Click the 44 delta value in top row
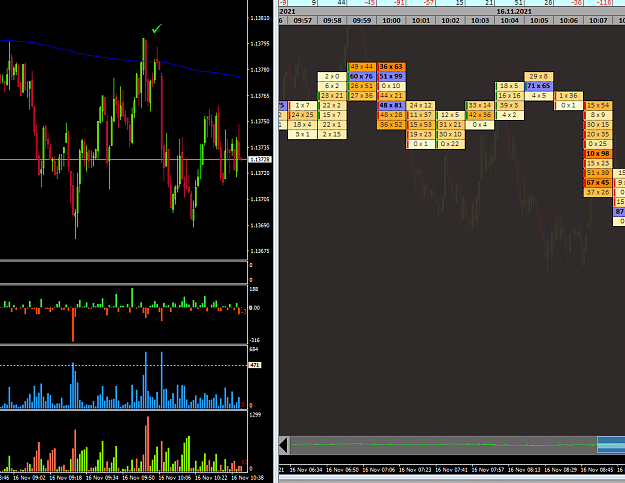 tap(341, 3)
